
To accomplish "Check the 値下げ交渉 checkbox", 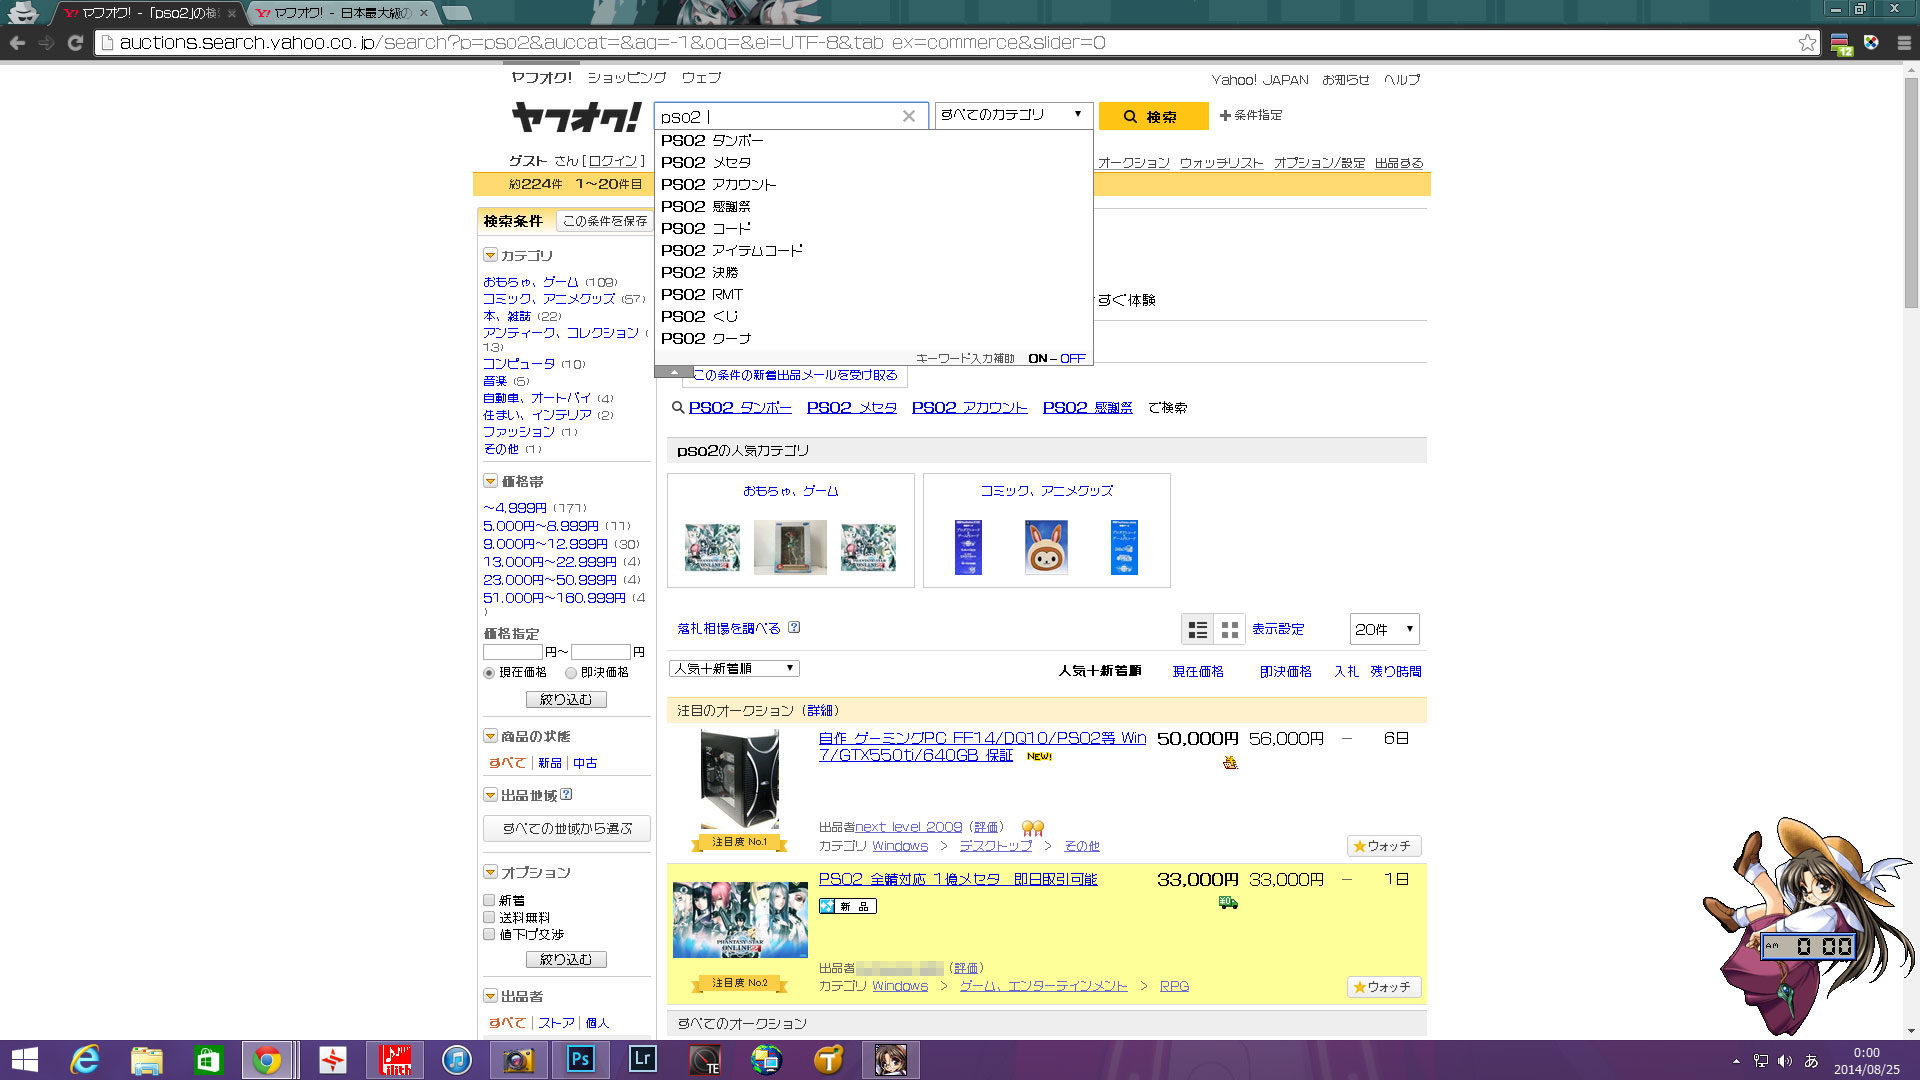I will (489, 934).
